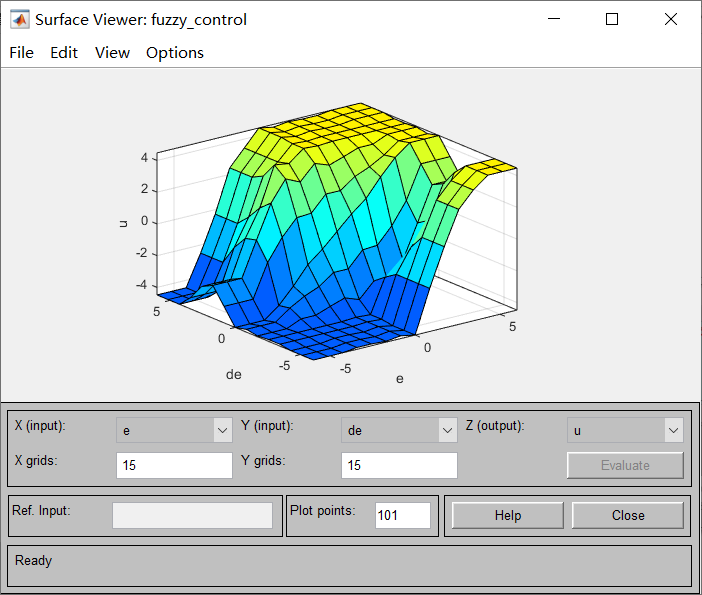Click the 'Y (input):' label
Image resolution: width=702 pixels, height=595 pixels.
point(267,426)
